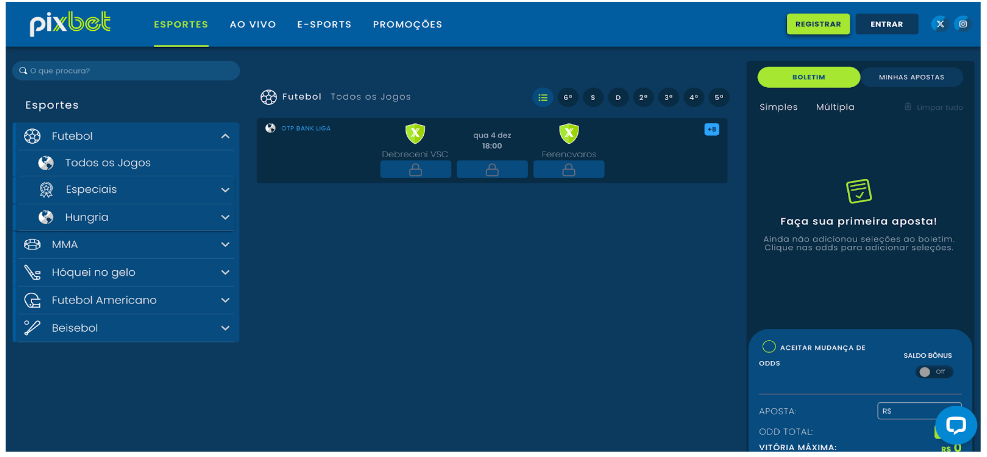Open the live chat support bubble
Image resolution: width=987 pixels, height=457 pixels.
956,426
